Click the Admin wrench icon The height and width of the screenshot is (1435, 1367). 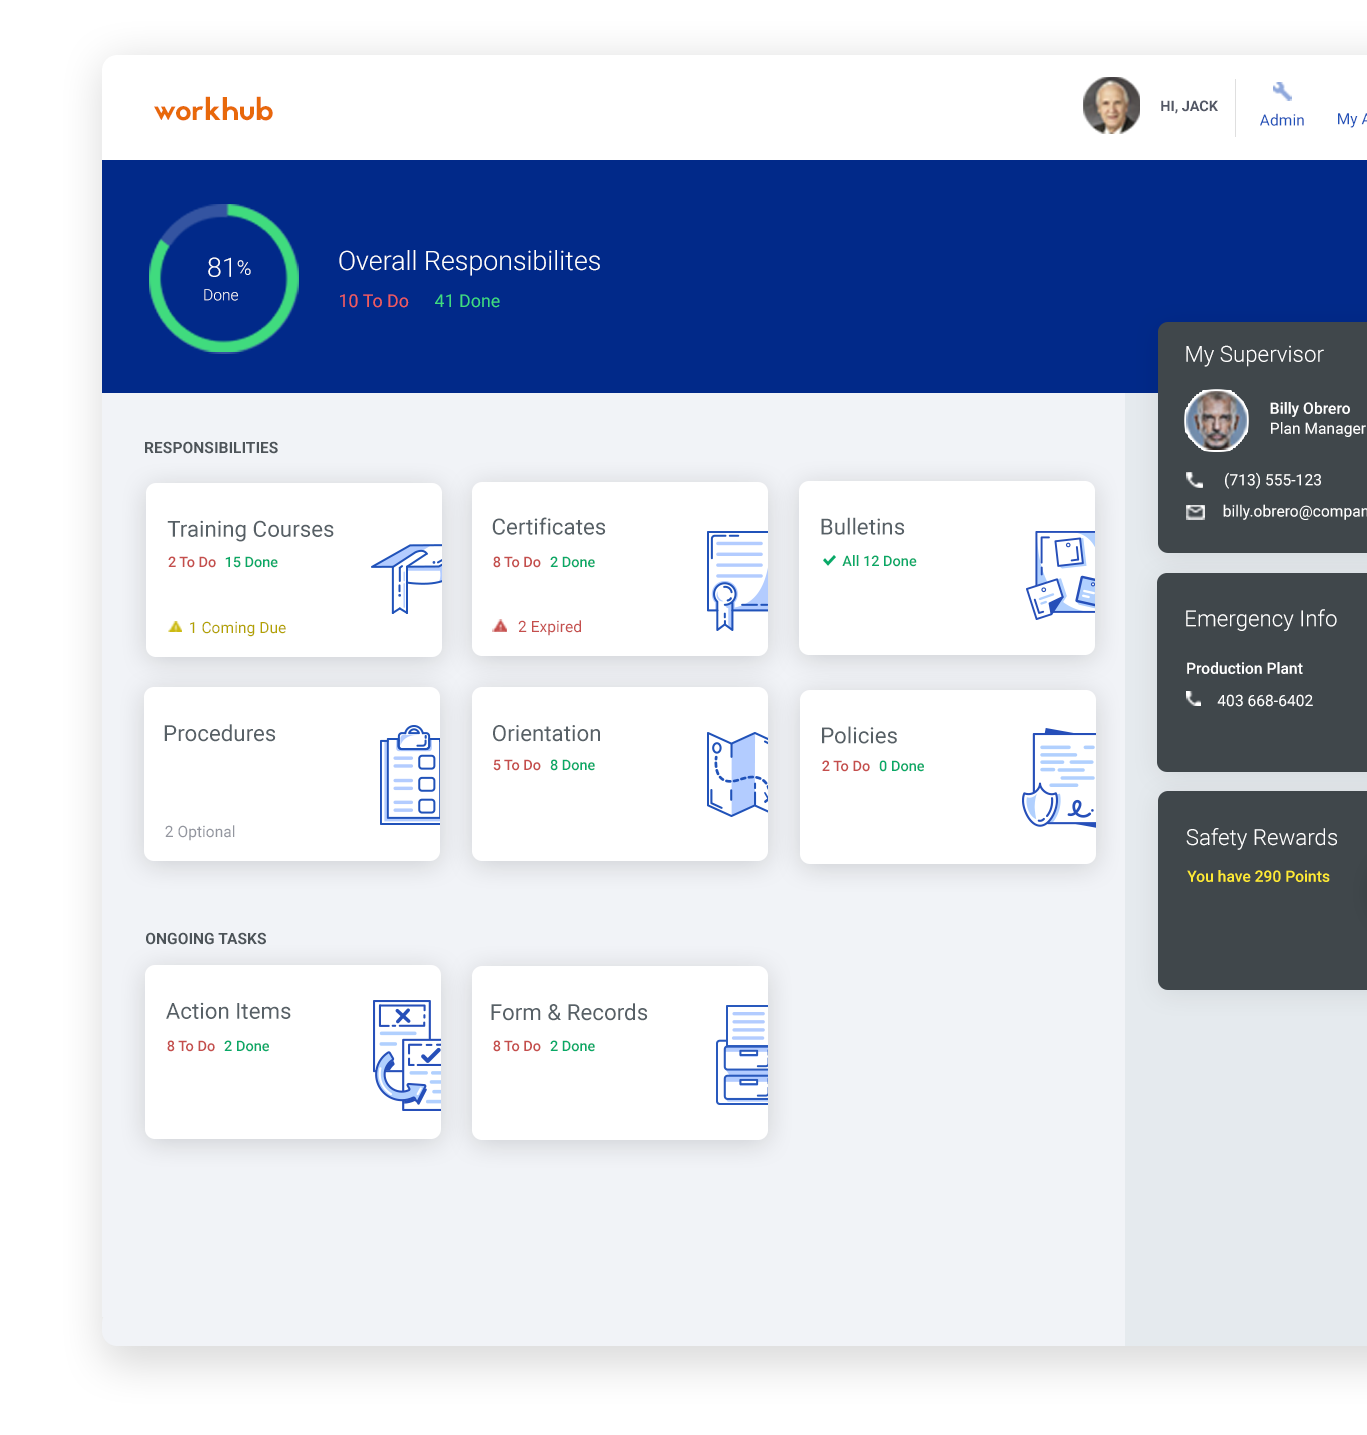click(x=1282, y=92)
